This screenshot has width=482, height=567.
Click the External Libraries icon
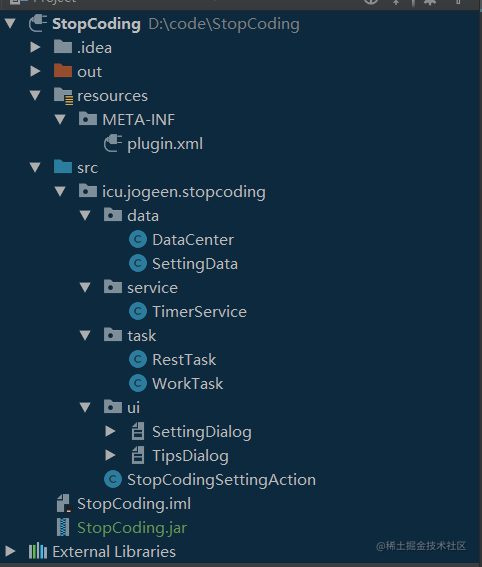pyautogui.click(x=38, y=551)
